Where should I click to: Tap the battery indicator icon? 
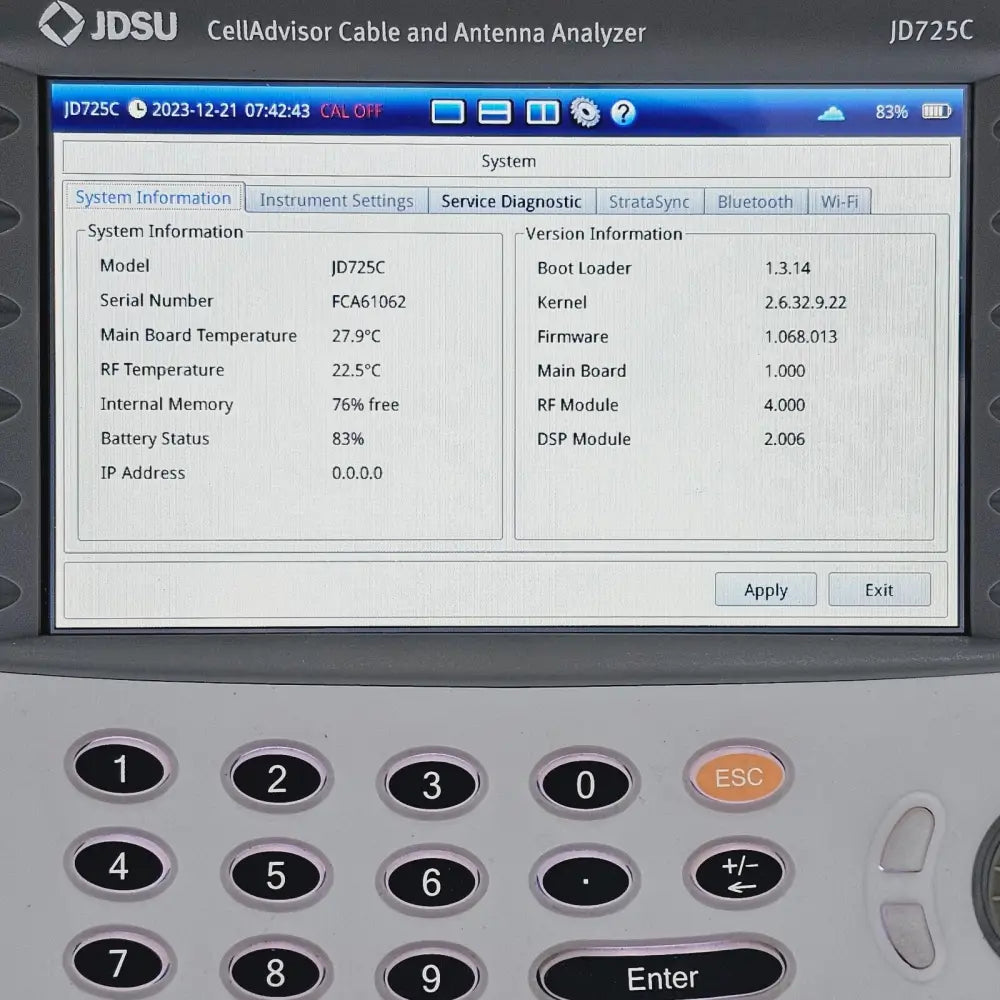pyautogui.click(x=936, y=112)
